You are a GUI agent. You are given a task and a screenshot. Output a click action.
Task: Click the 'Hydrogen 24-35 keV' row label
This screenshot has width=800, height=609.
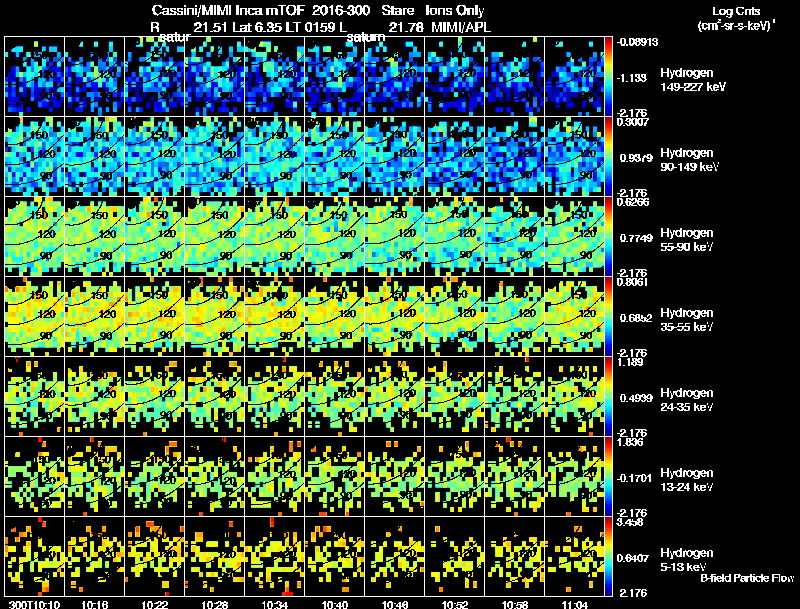[x=687, y=400]
